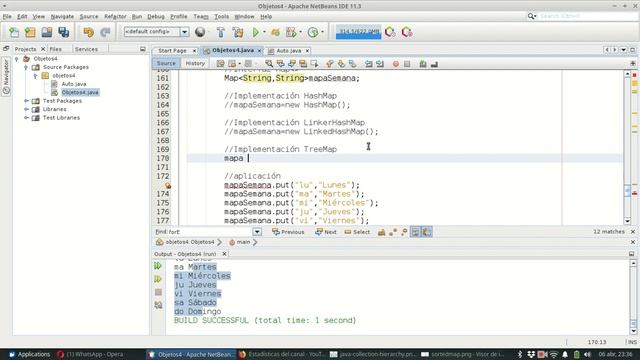
Task: Click the Shift Line Right editor icon
Action: (380, 64)
